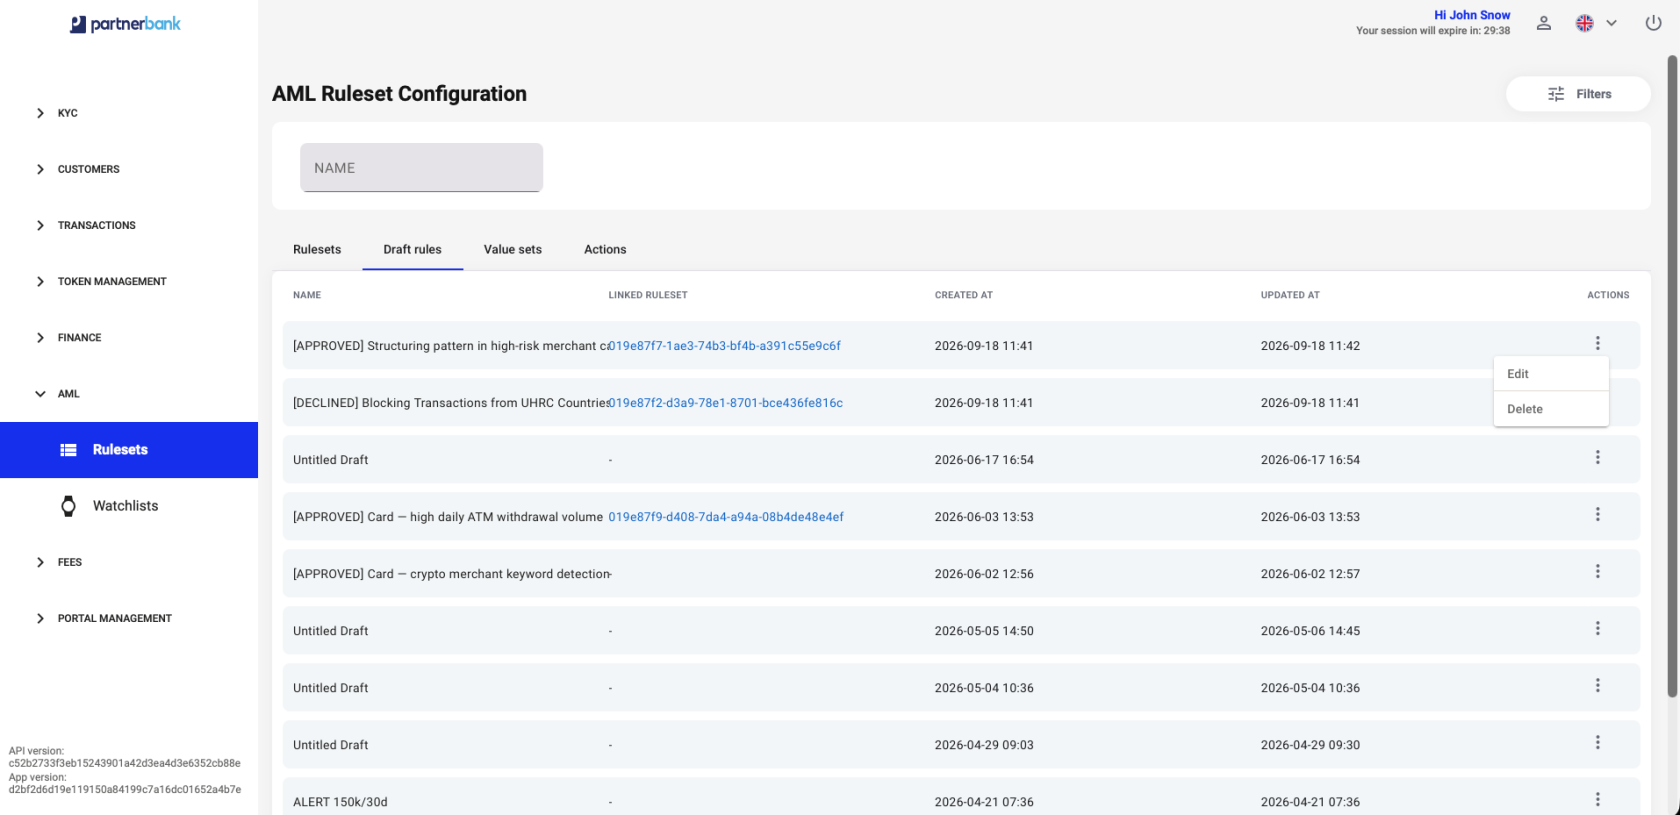Click three-dot menu on ALERT 150k/30d row
This screenshot has height=815, width=1680.
[x=1597, y=799]
